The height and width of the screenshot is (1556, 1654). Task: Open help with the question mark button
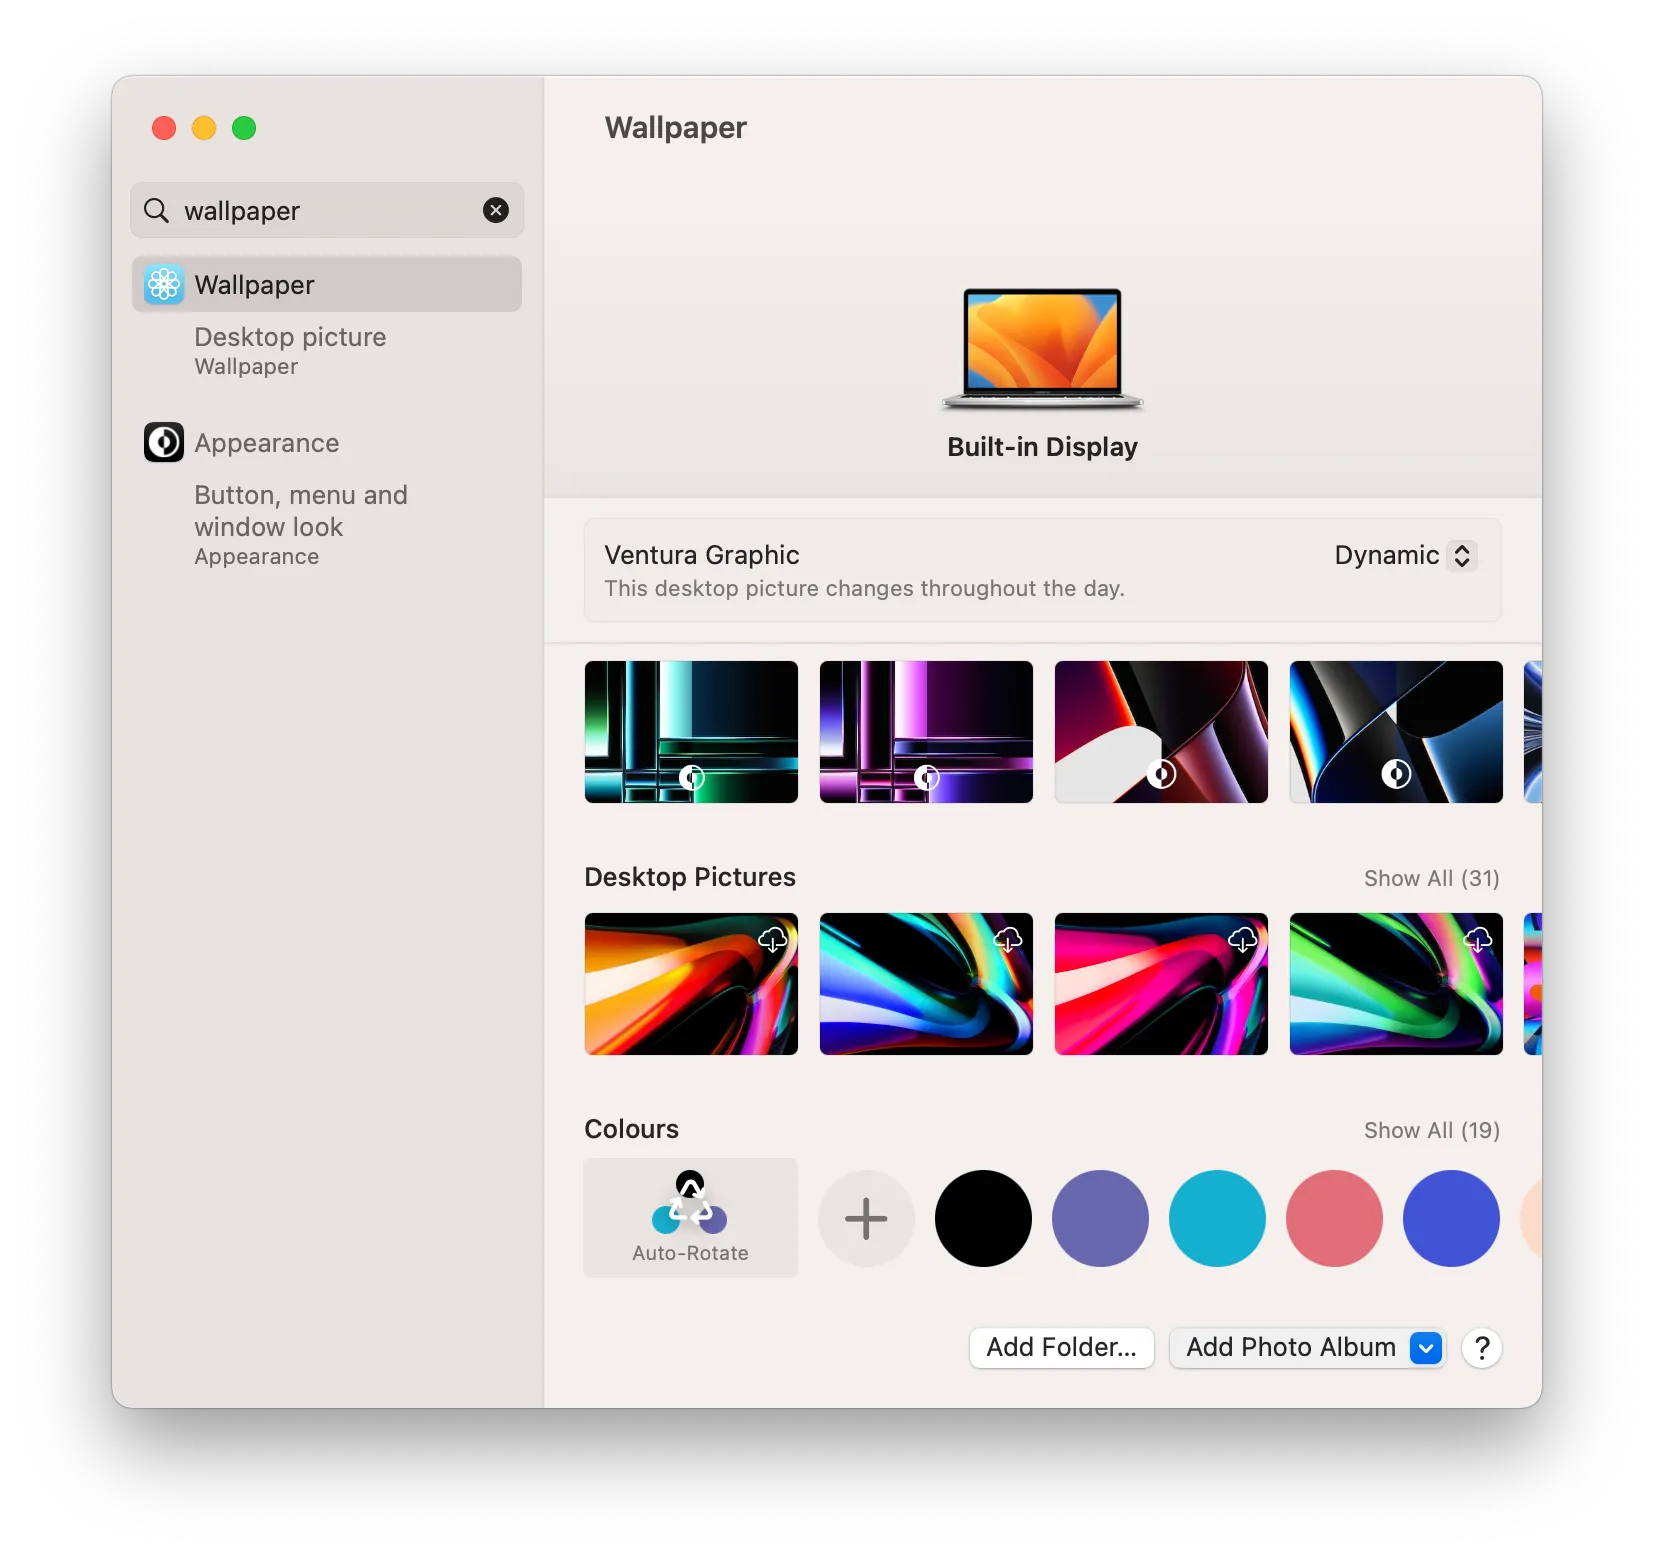(x=1481, y=1348)
